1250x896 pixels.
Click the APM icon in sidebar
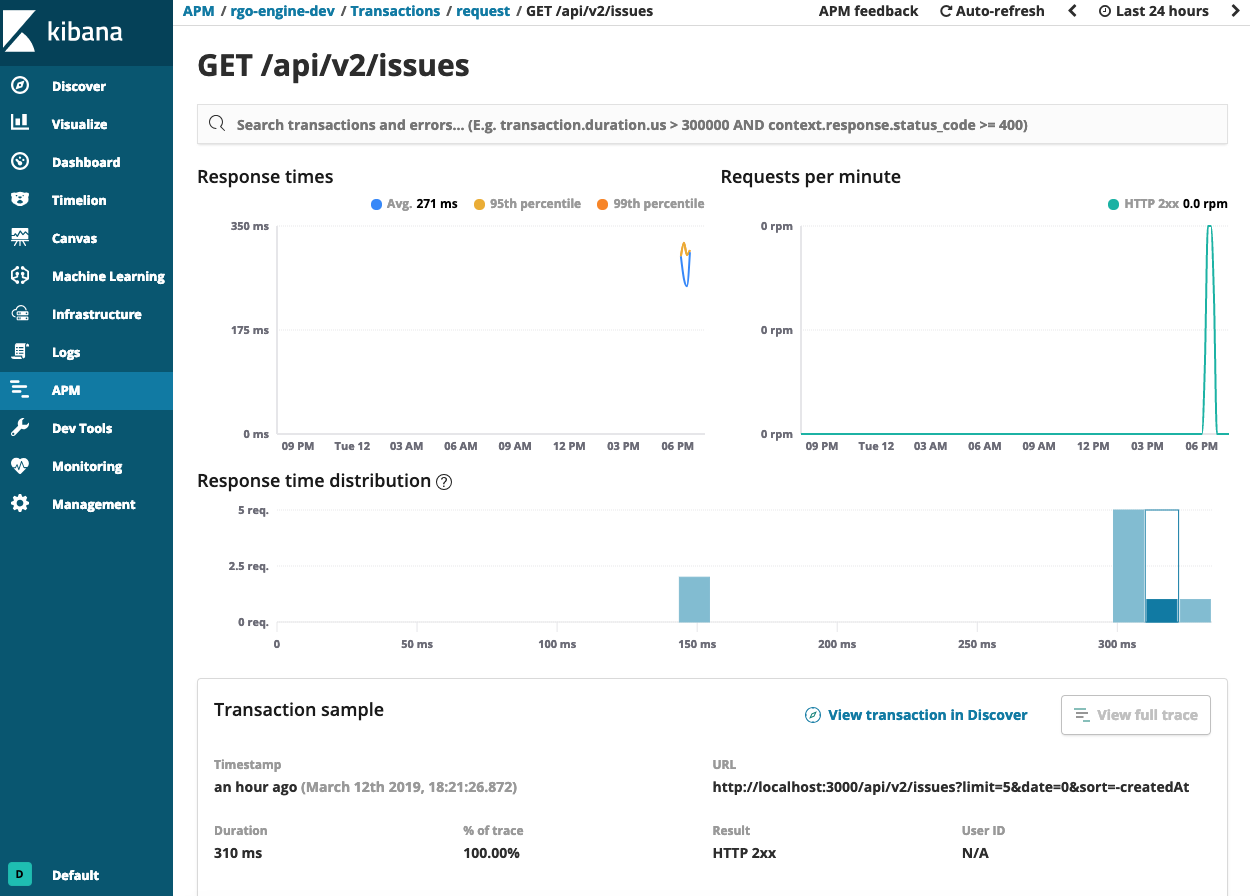[20, 390]
